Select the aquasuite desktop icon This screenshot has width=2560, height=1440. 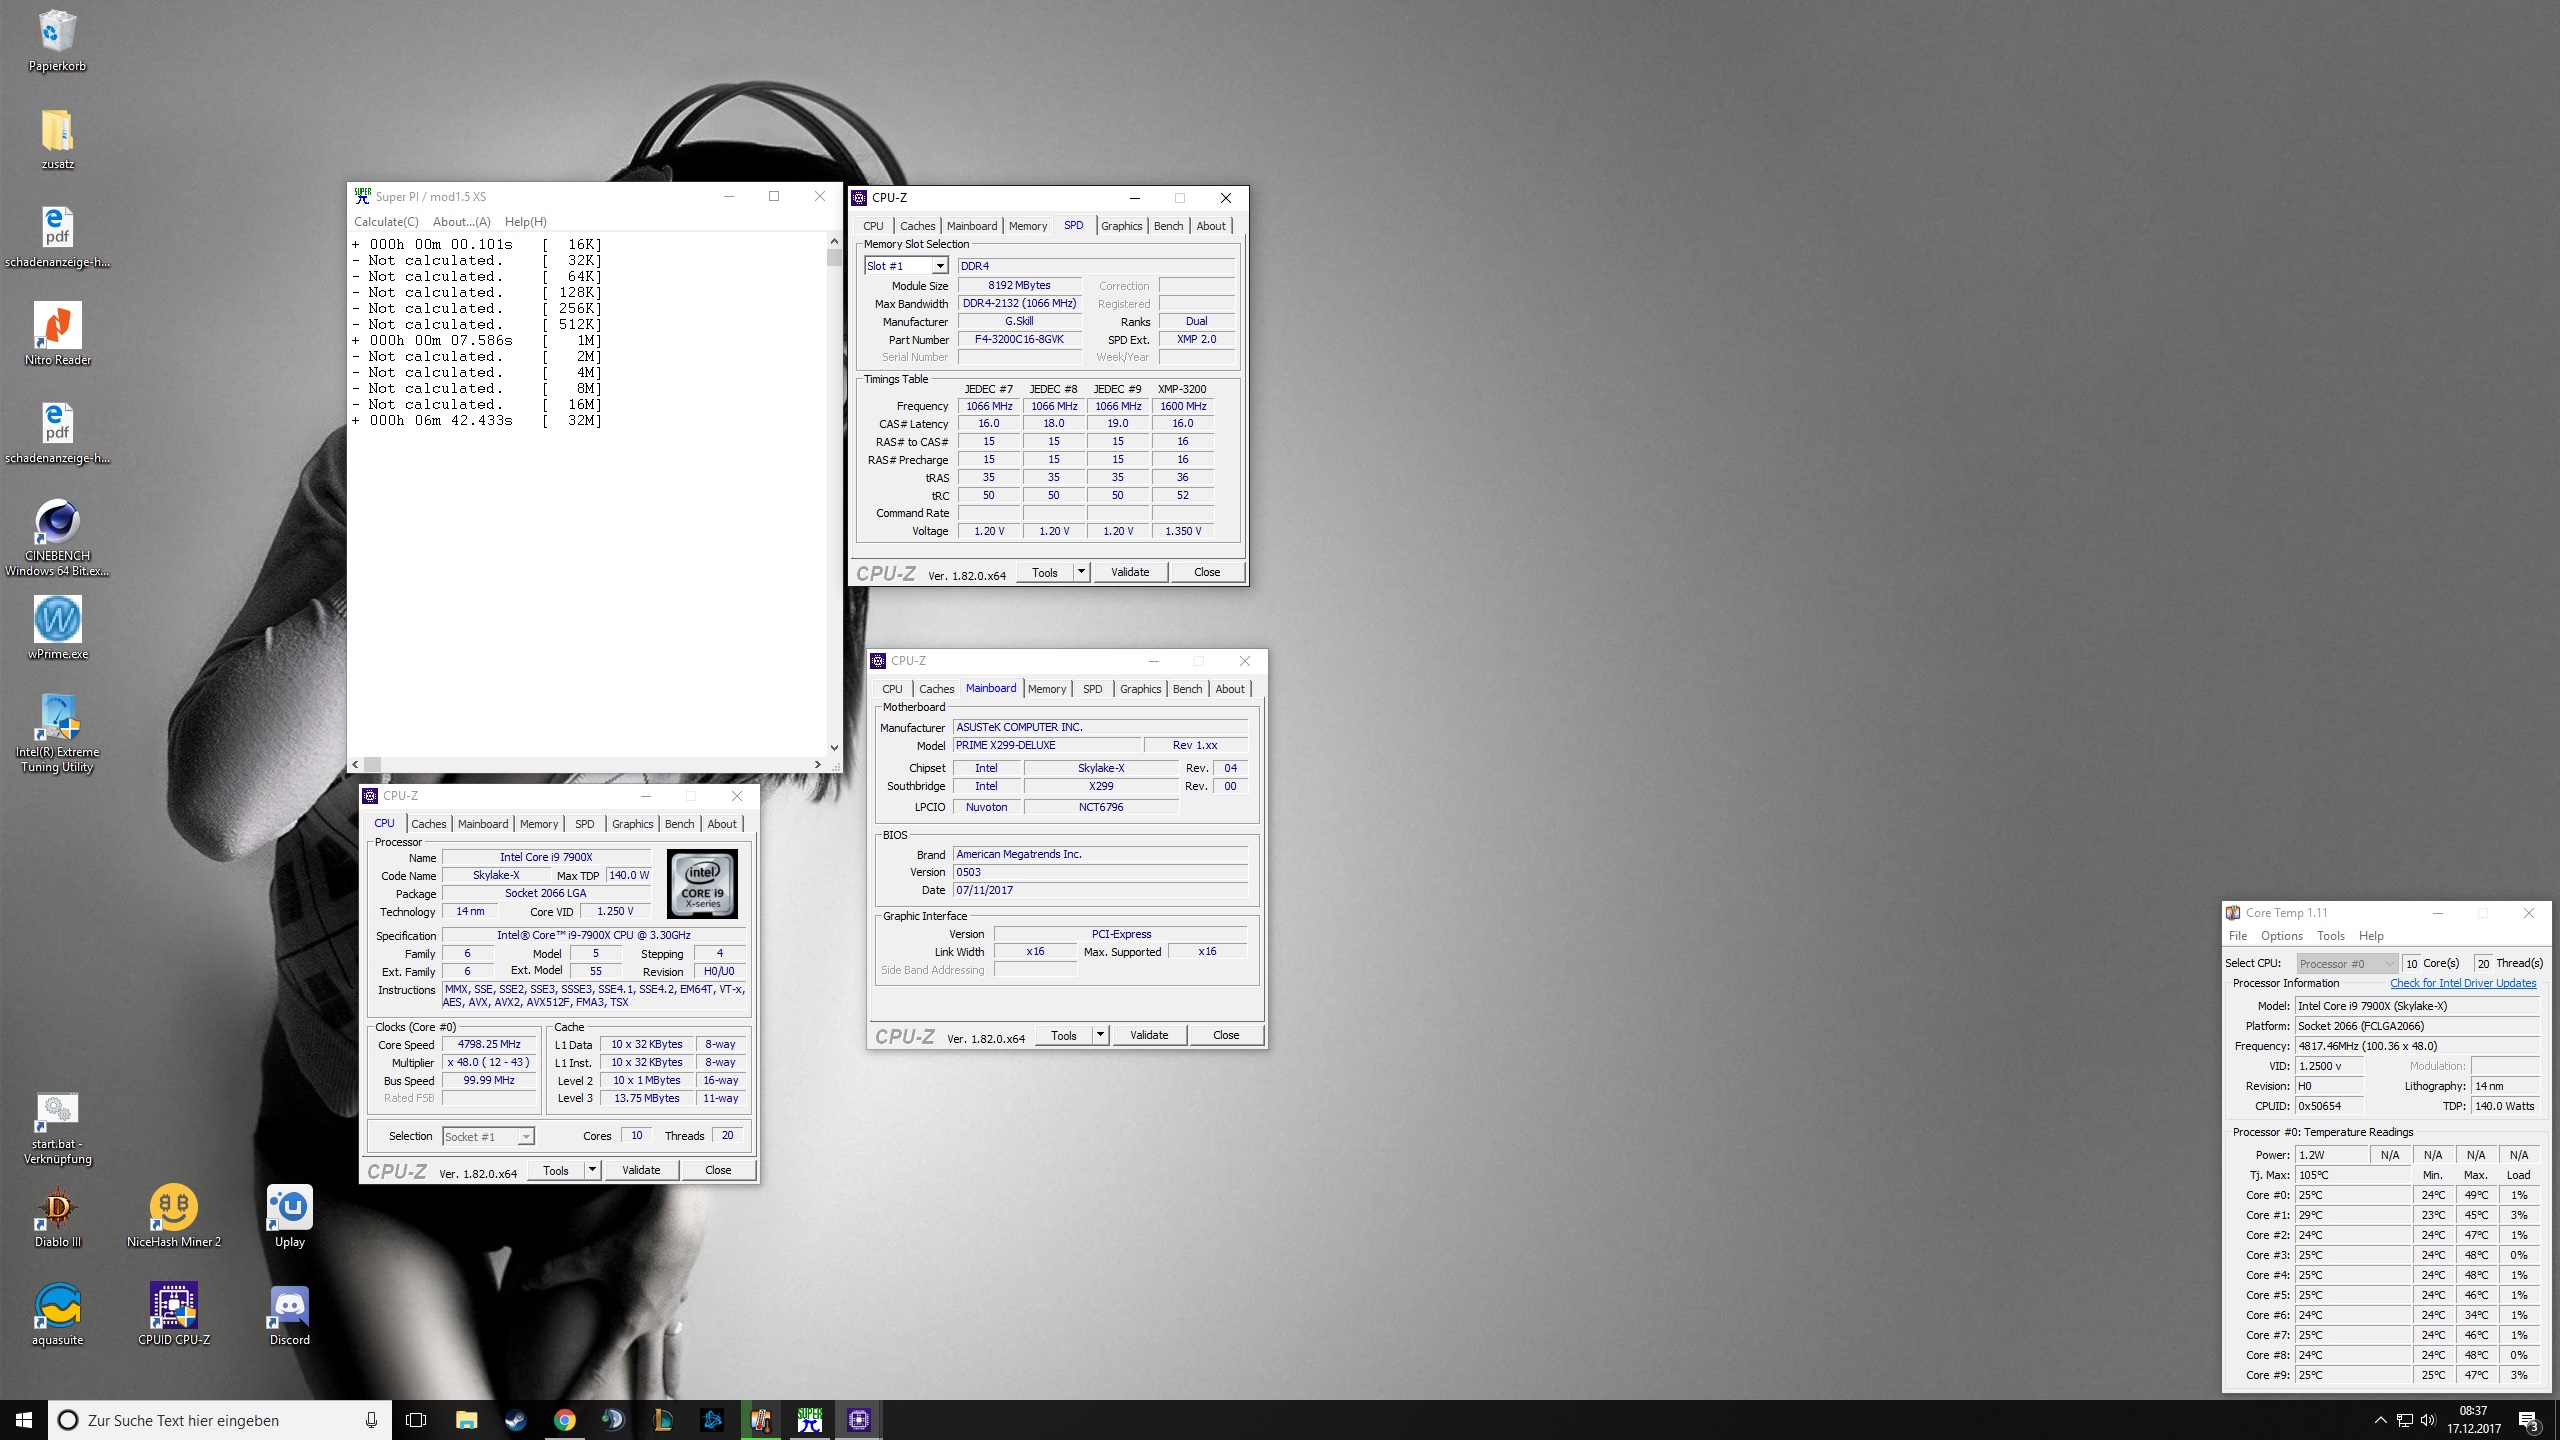pos(57,1314)
